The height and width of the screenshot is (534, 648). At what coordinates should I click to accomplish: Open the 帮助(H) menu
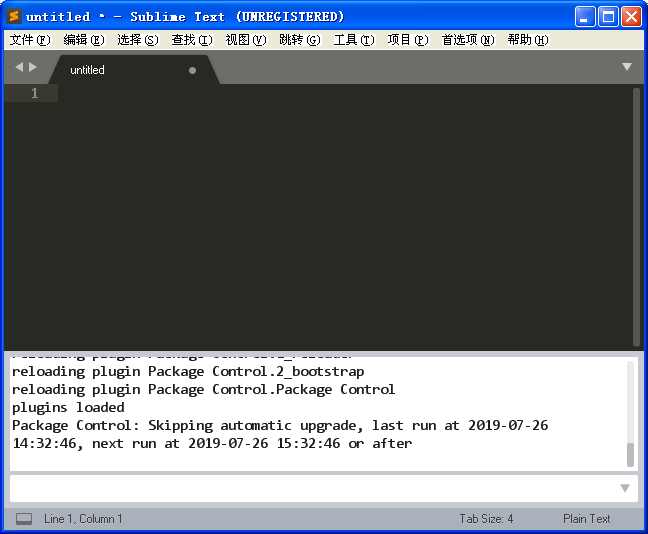pos(528,40)
